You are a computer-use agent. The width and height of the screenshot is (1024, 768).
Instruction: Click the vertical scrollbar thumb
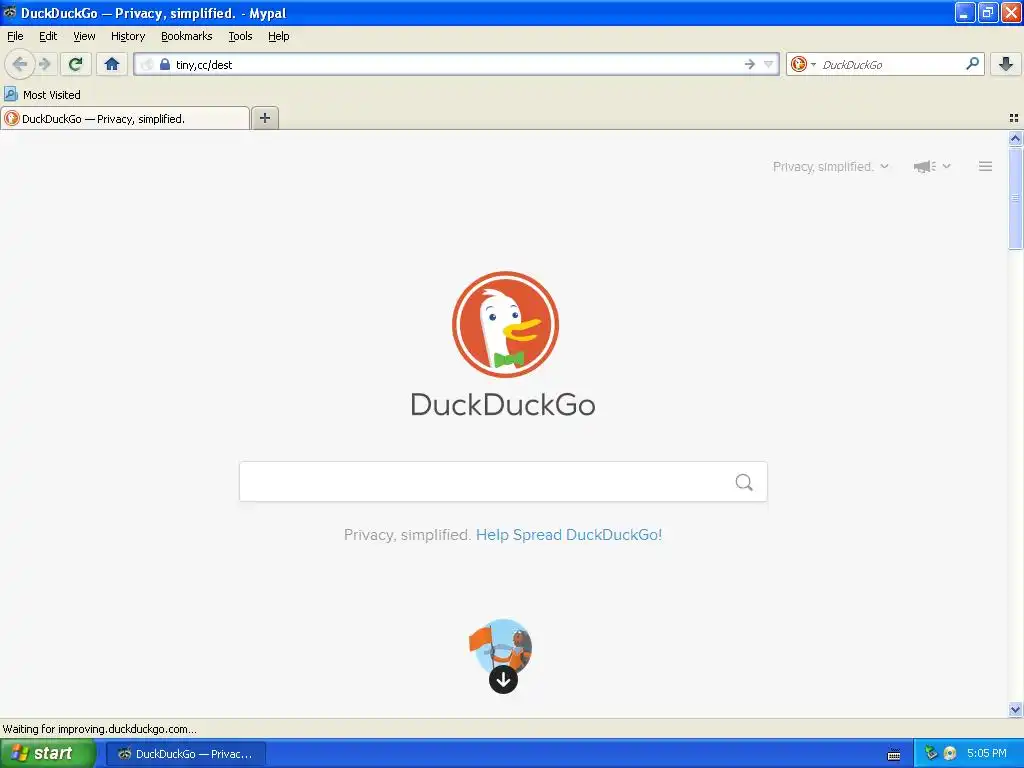tap(1015, 198)
